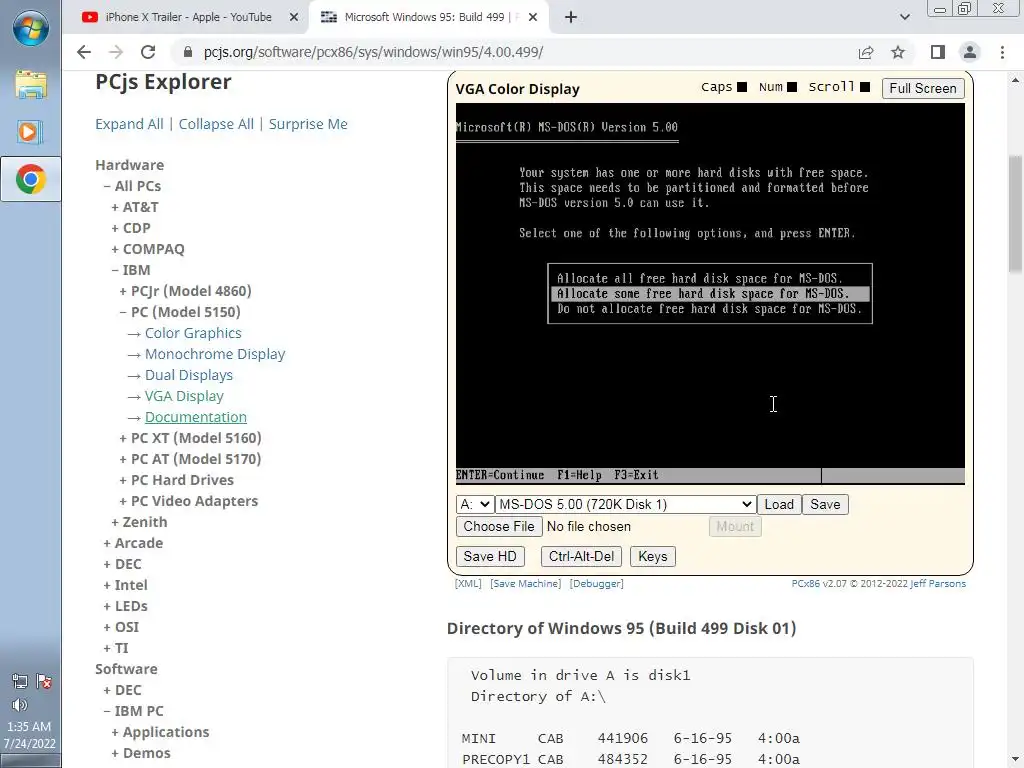Expand the Arcade tree node
1024x768 pixels.
(133, 543)
